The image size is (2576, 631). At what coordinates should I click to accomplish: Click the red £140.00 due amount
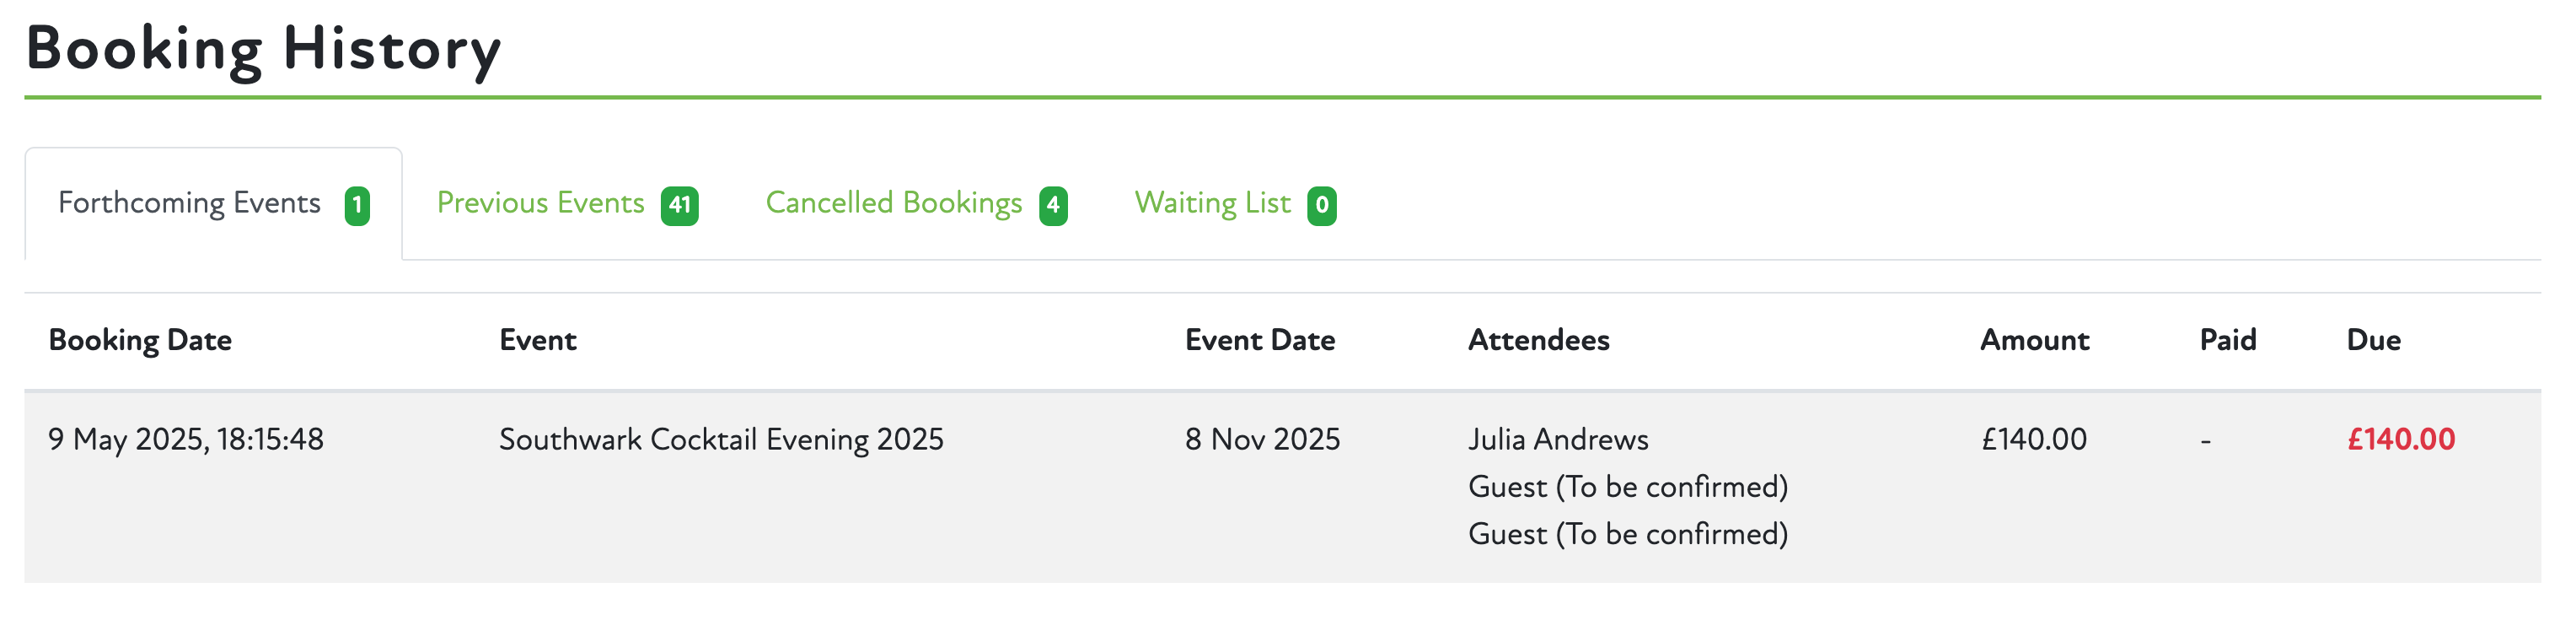click(x=2400, y=440)
